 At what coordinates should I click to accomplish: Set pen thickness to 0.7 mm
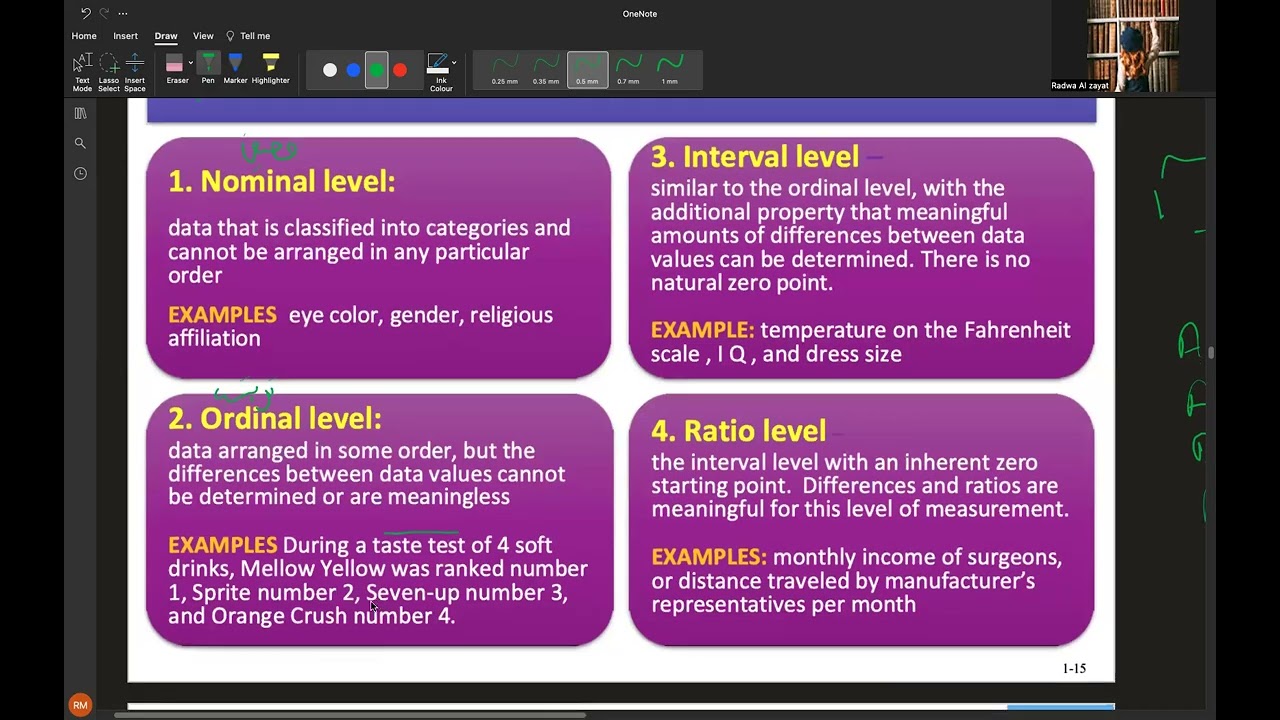click(628, 70)
